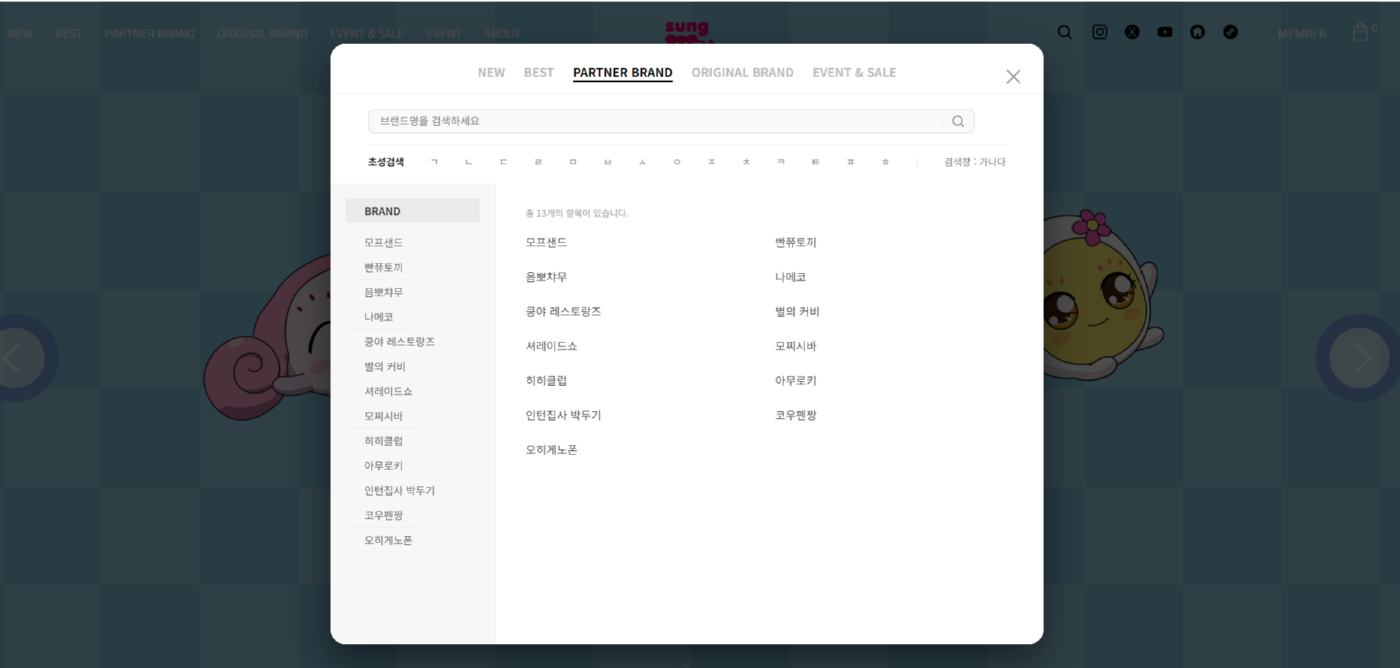This screenshot has width=1400, height=668.
Task: Open 코우펜짱 link in the main brand list
Action: 795,415
